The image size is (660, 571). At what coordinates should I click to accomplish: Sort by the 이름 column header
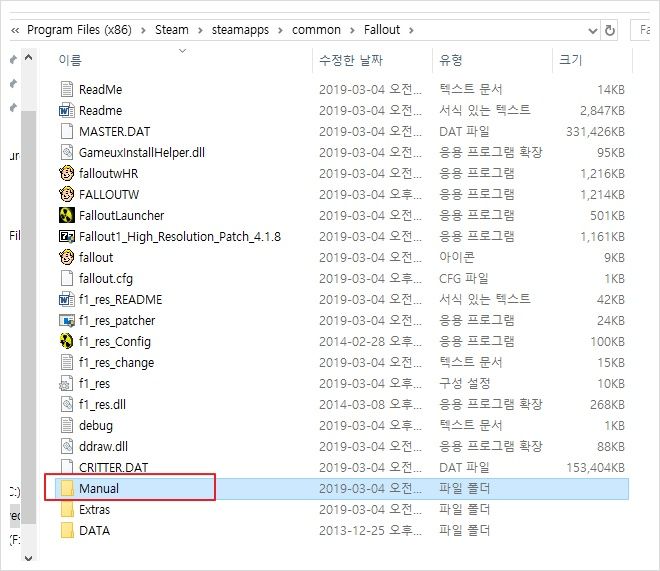(70, 60)
